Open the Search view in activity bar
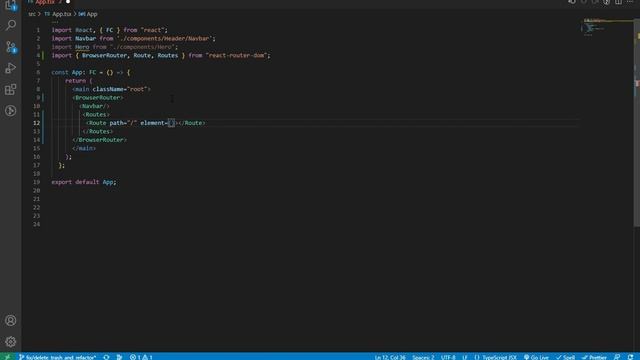The height and width of the screenshot is (360, 640). coord(11,25)
